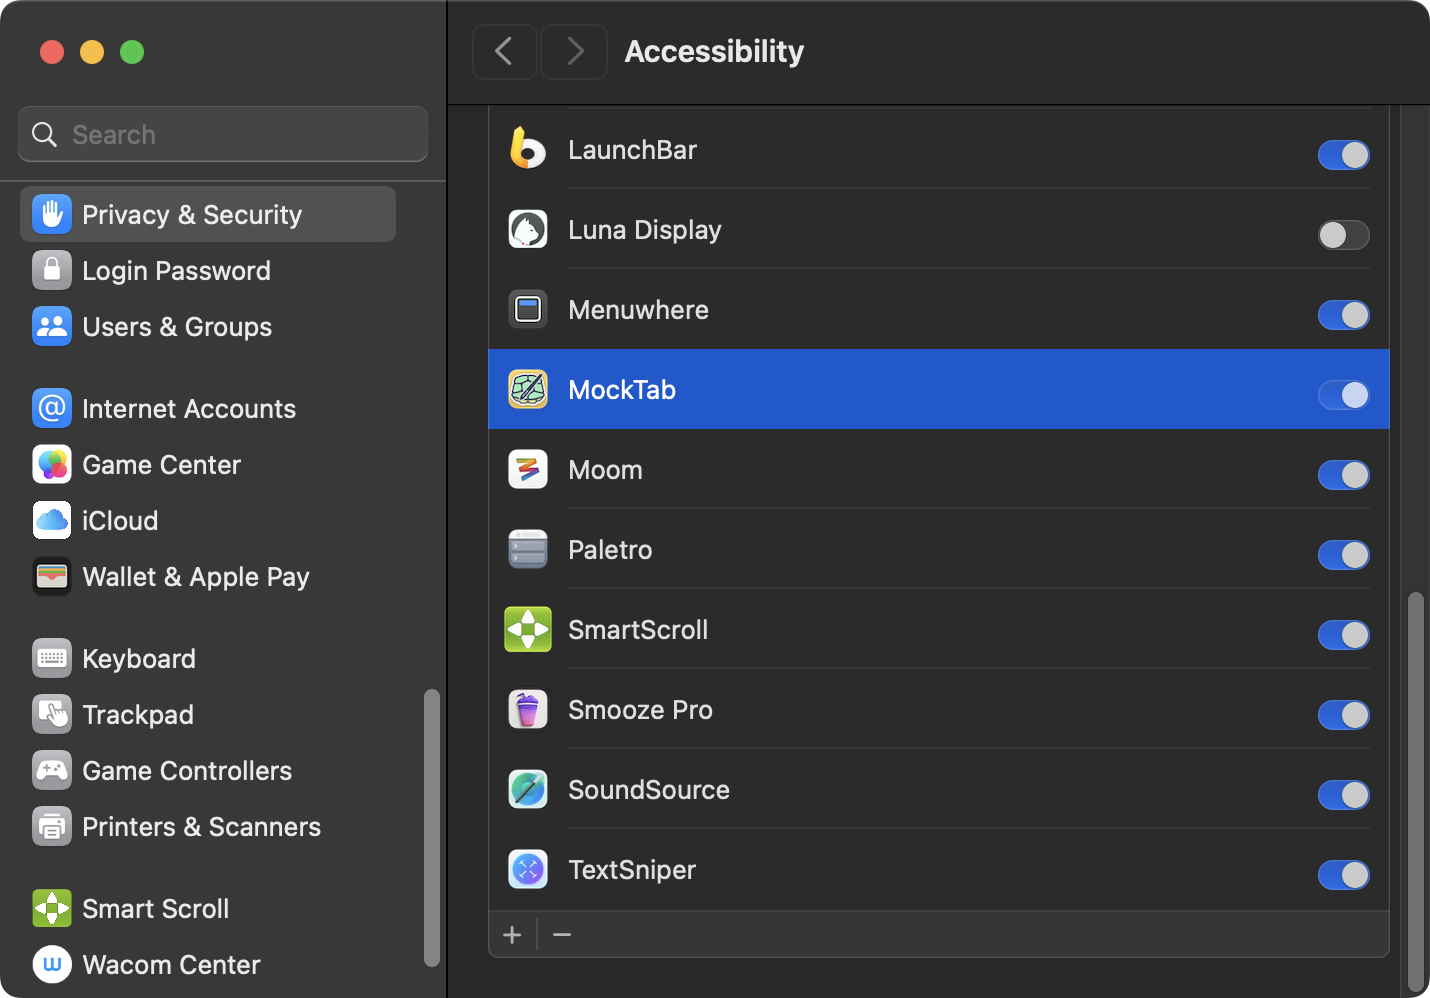1430x998 pixels.
Task: Click the Login Password lock icon
Action: (x=52, y=270)
